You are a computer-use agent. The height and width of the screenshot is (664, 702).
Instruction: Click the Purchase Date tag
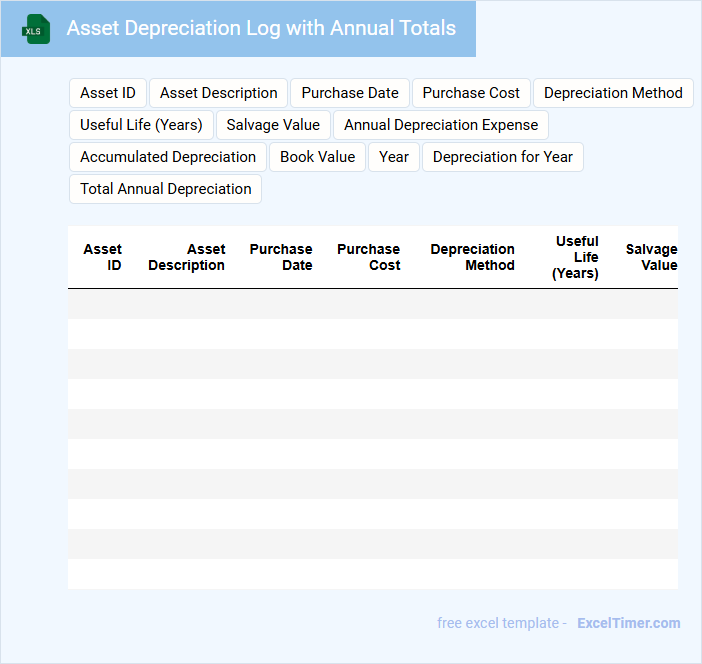pyautogui.click(x=350, y=93)
